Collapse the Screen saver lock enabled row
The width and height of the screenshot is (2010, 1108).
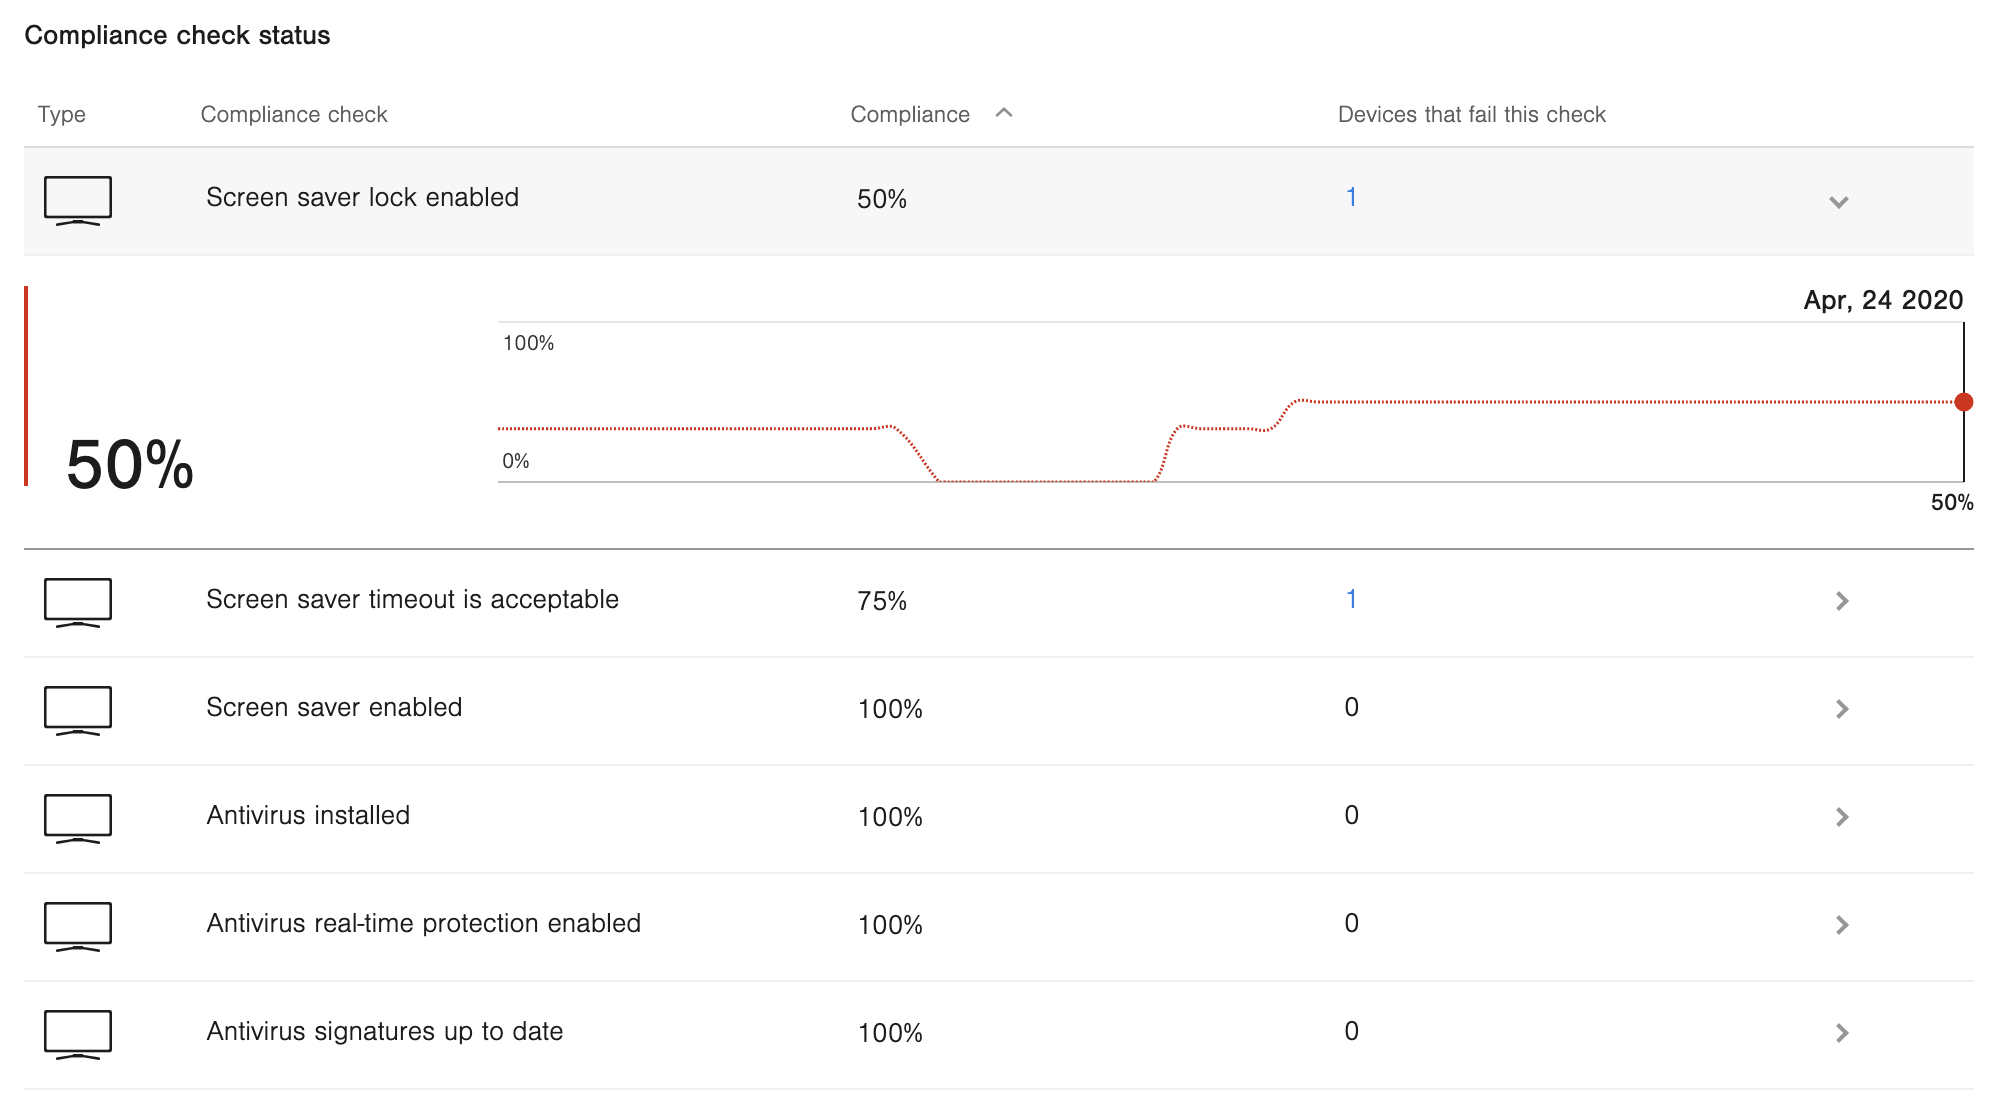[1838, 202]
